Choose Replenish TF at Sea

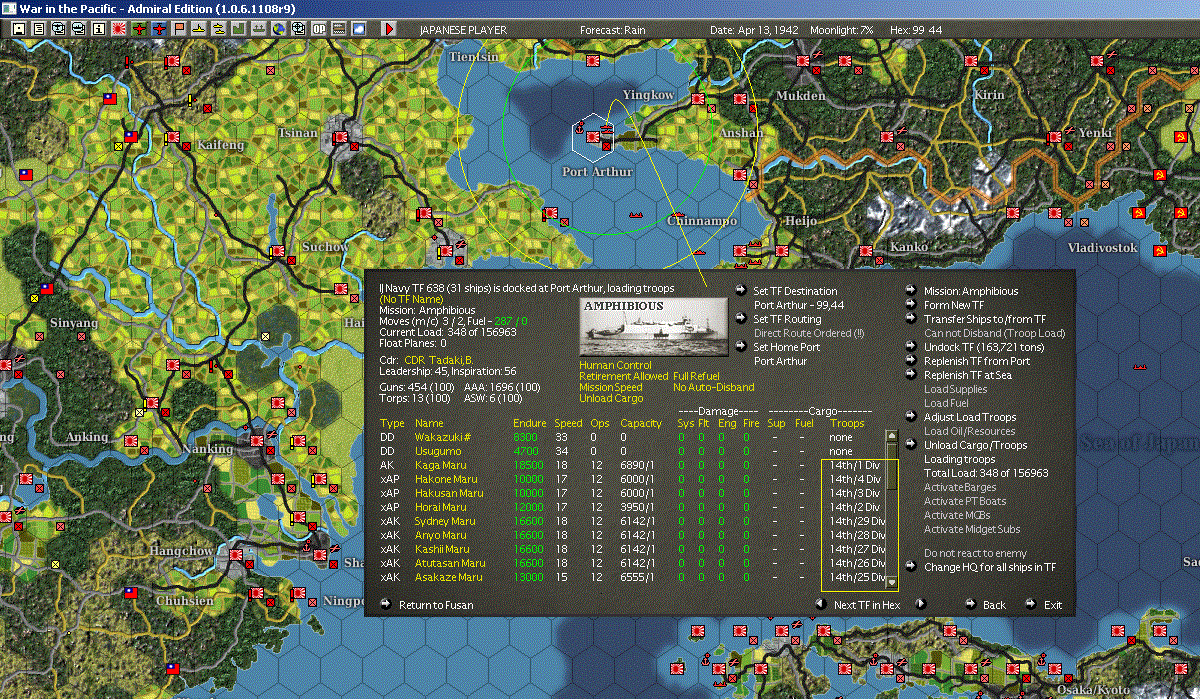967,375
